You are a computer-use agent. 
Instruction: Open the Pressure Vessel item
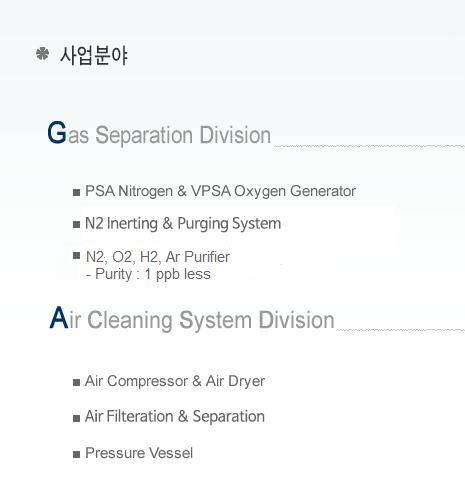pyautogui.click(x=139, y=453)
